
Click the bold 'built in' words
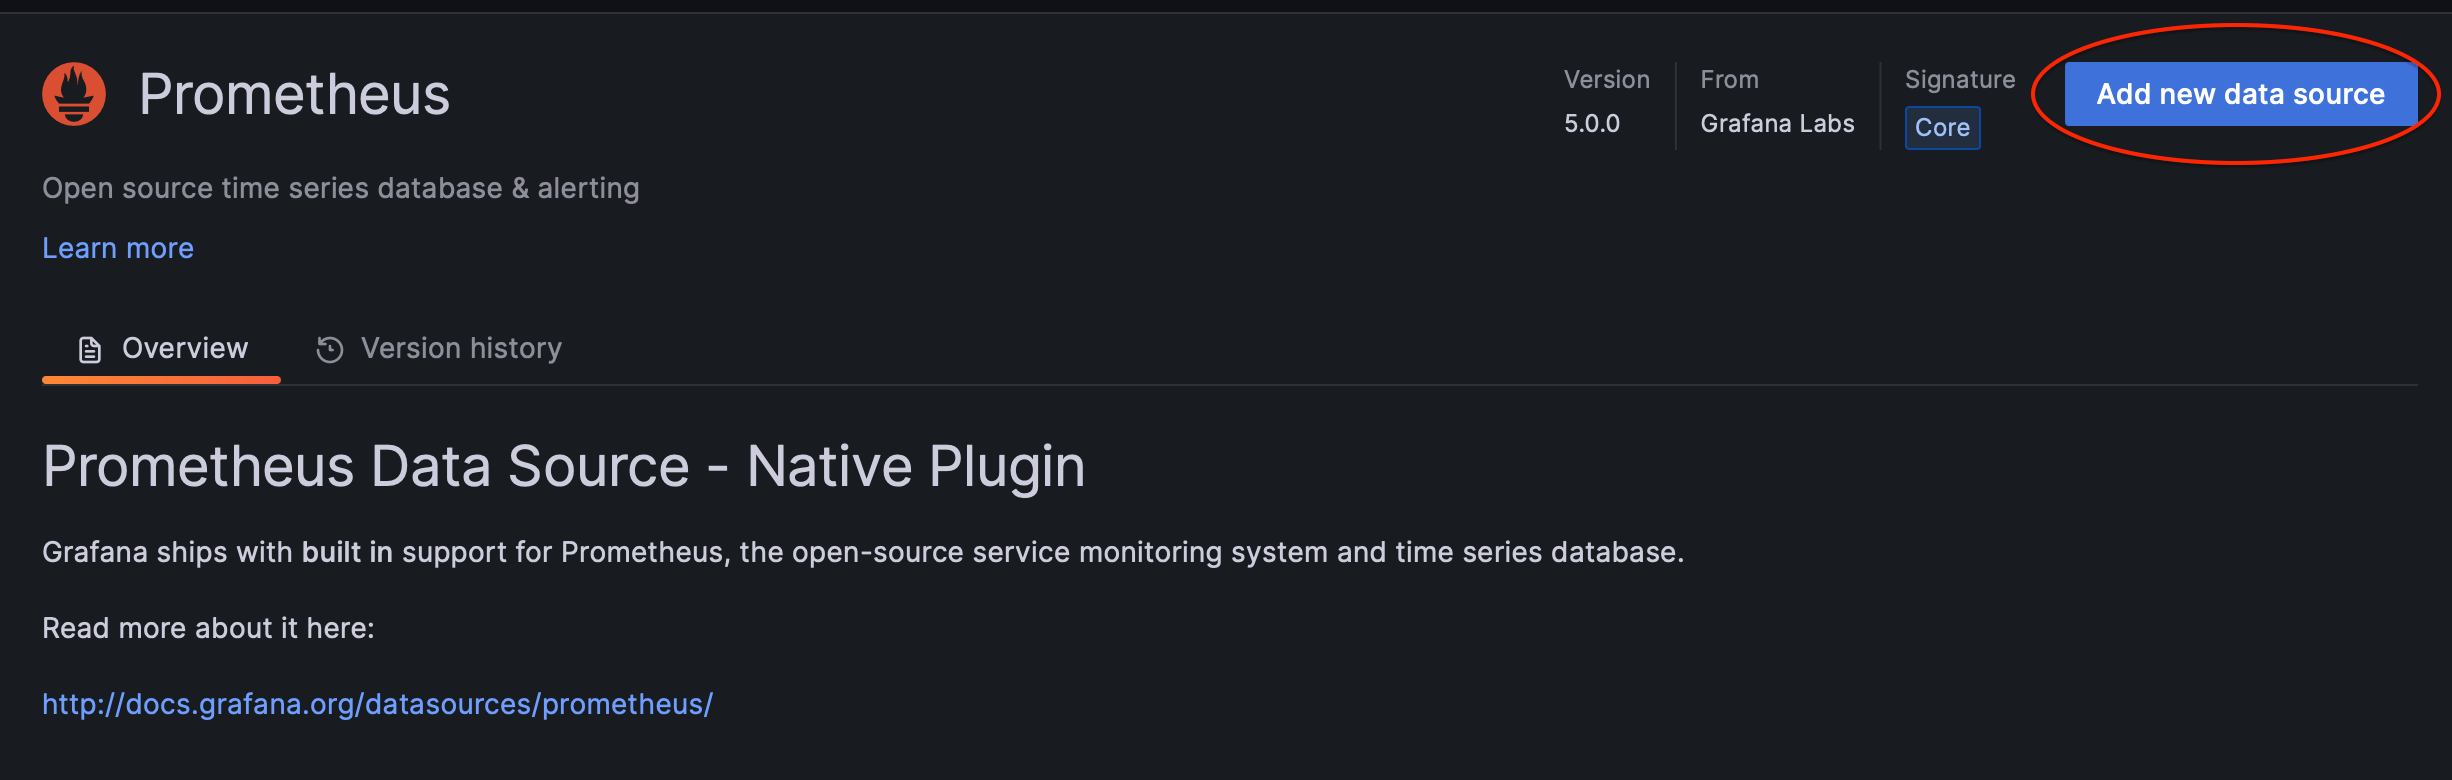[347, 552]
